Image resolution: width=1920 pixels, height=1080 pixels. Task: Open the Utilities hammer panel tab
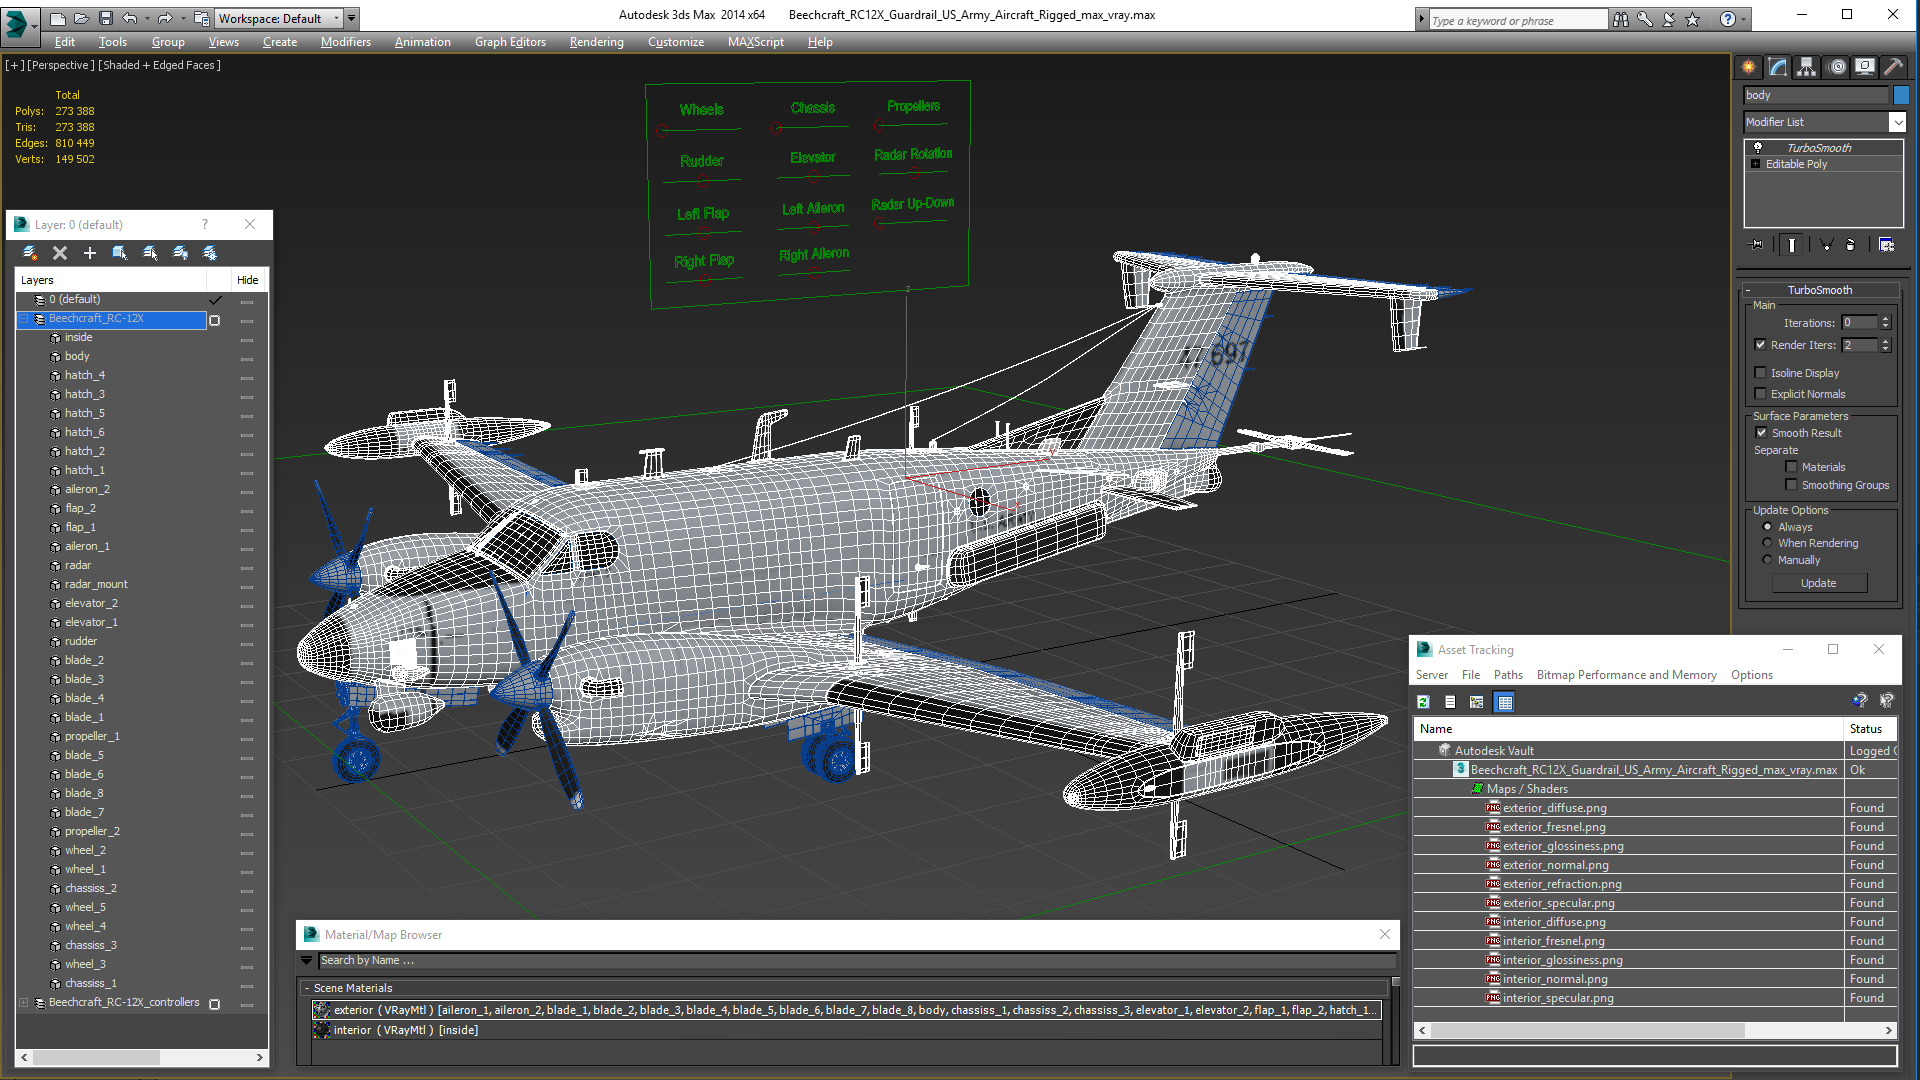click(x=1893, y=67)
